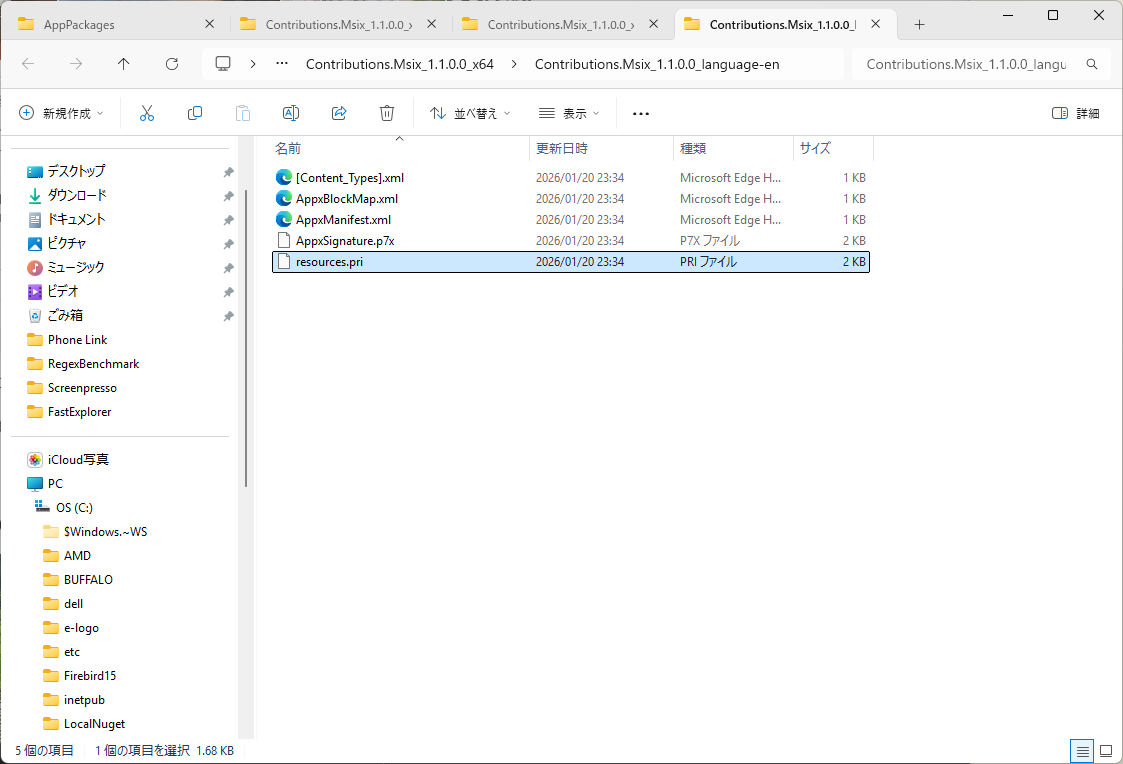Screen dimensions: 1123x764
Task: Switch to details list view icon
Action: [x=1082, y=751]
